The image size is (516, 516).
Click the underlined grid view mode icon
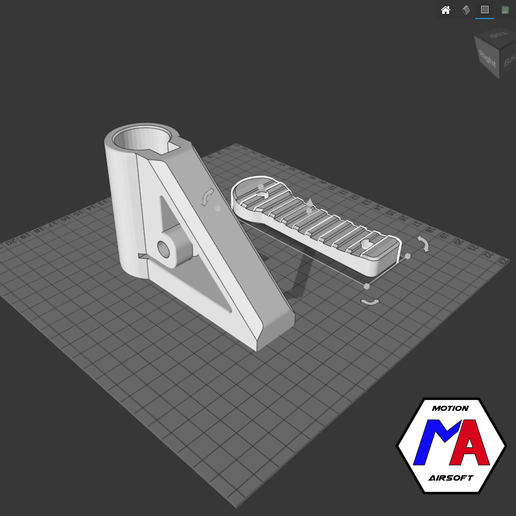(x=485, y=10)
